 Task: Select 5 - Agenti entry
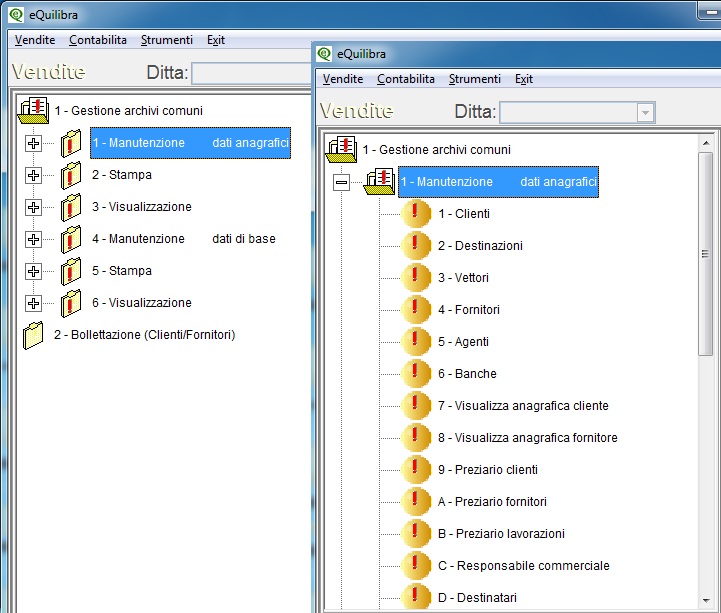click(463, 342)
